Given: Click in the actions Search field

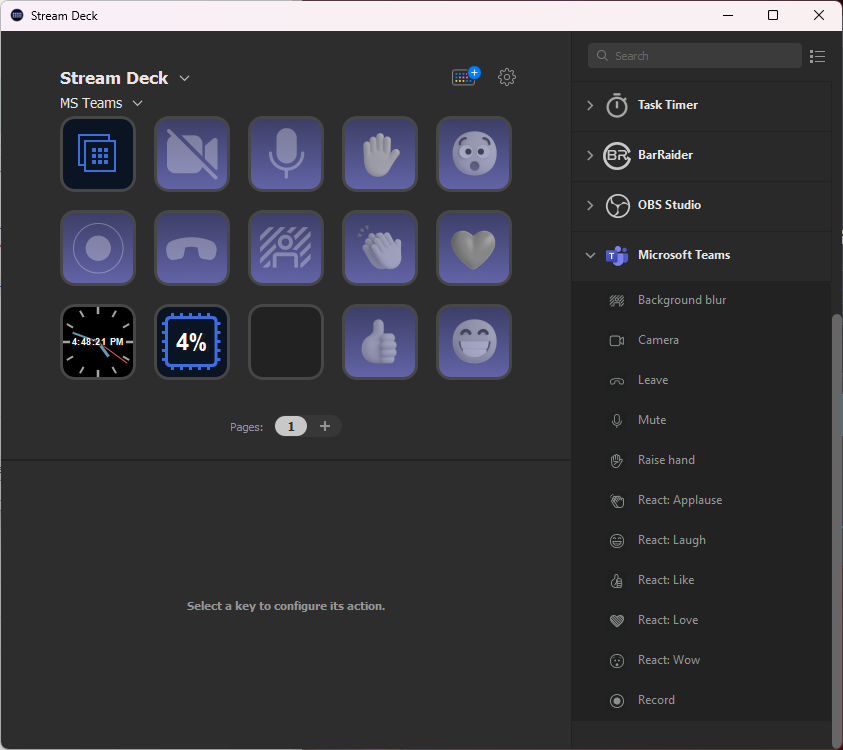Looking at the screenshot, I should [x=695, y=56].
